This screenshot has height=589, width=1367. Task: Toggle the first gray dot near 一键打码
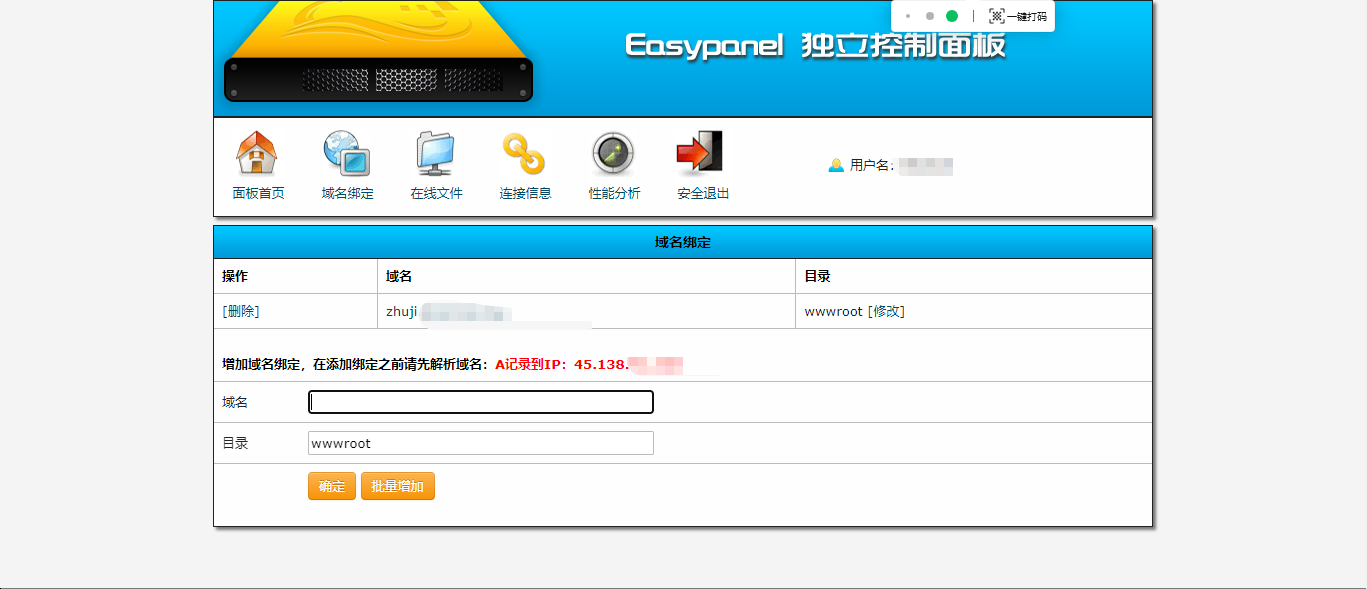(908, 16)
